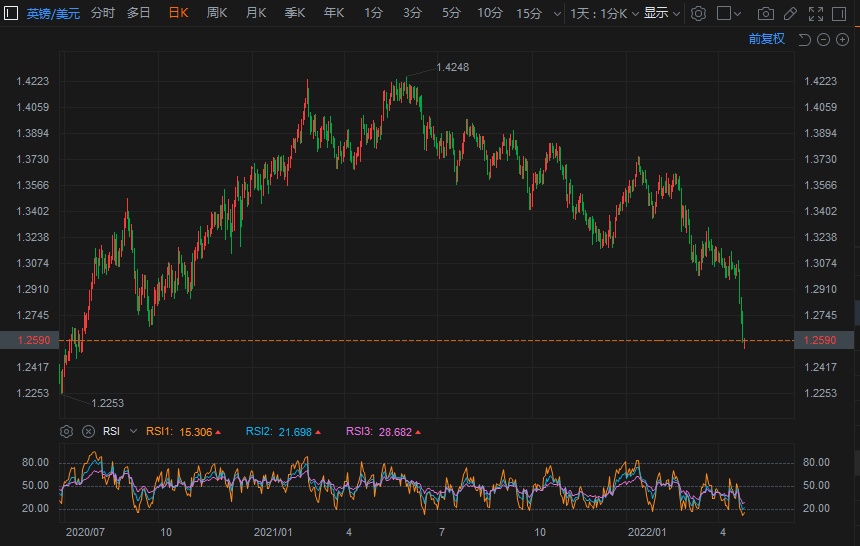Open chart settings gear in top toolbar
Image resolution: width=860 pixels, height=546 pixels.
coord(699,13)
